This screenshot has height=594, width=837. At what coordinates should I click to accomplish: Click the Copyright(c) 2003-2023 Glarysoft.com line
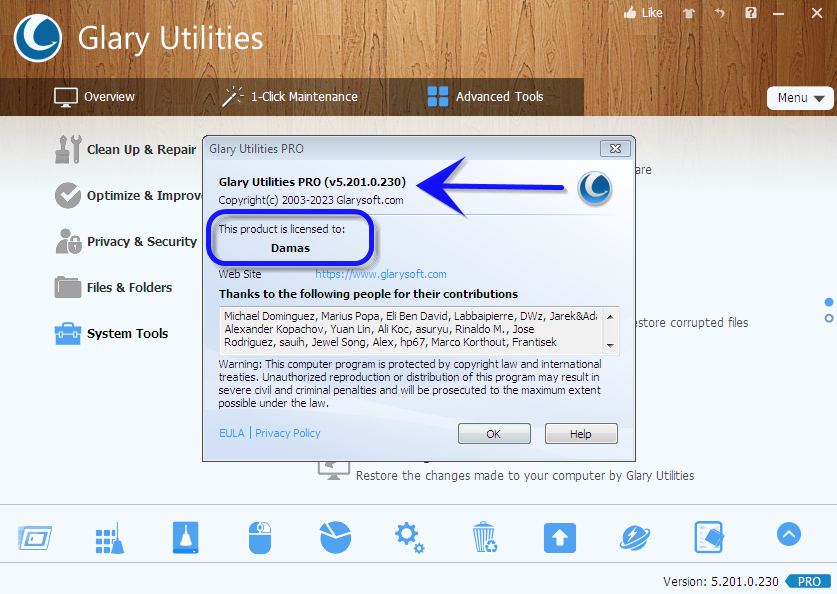click(x=311, y=200)
